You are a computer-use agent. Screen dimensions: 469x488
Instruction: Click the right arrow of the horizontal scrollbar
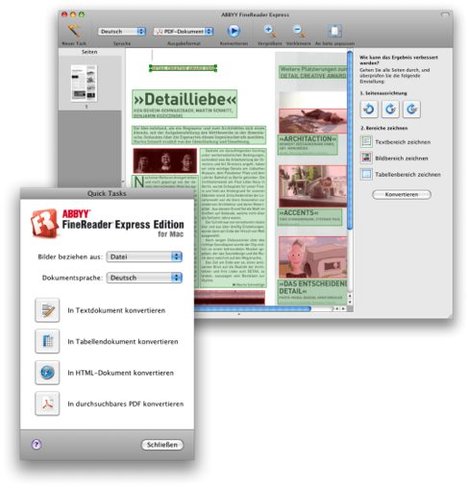point(343,309)
